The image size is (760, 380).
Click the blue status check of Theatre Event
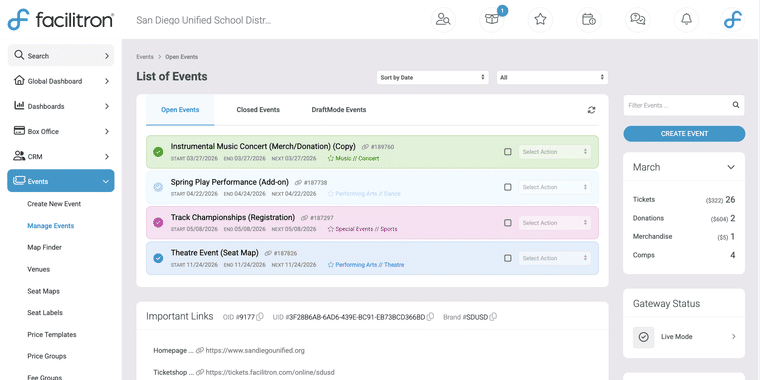(x=158, y=258)
